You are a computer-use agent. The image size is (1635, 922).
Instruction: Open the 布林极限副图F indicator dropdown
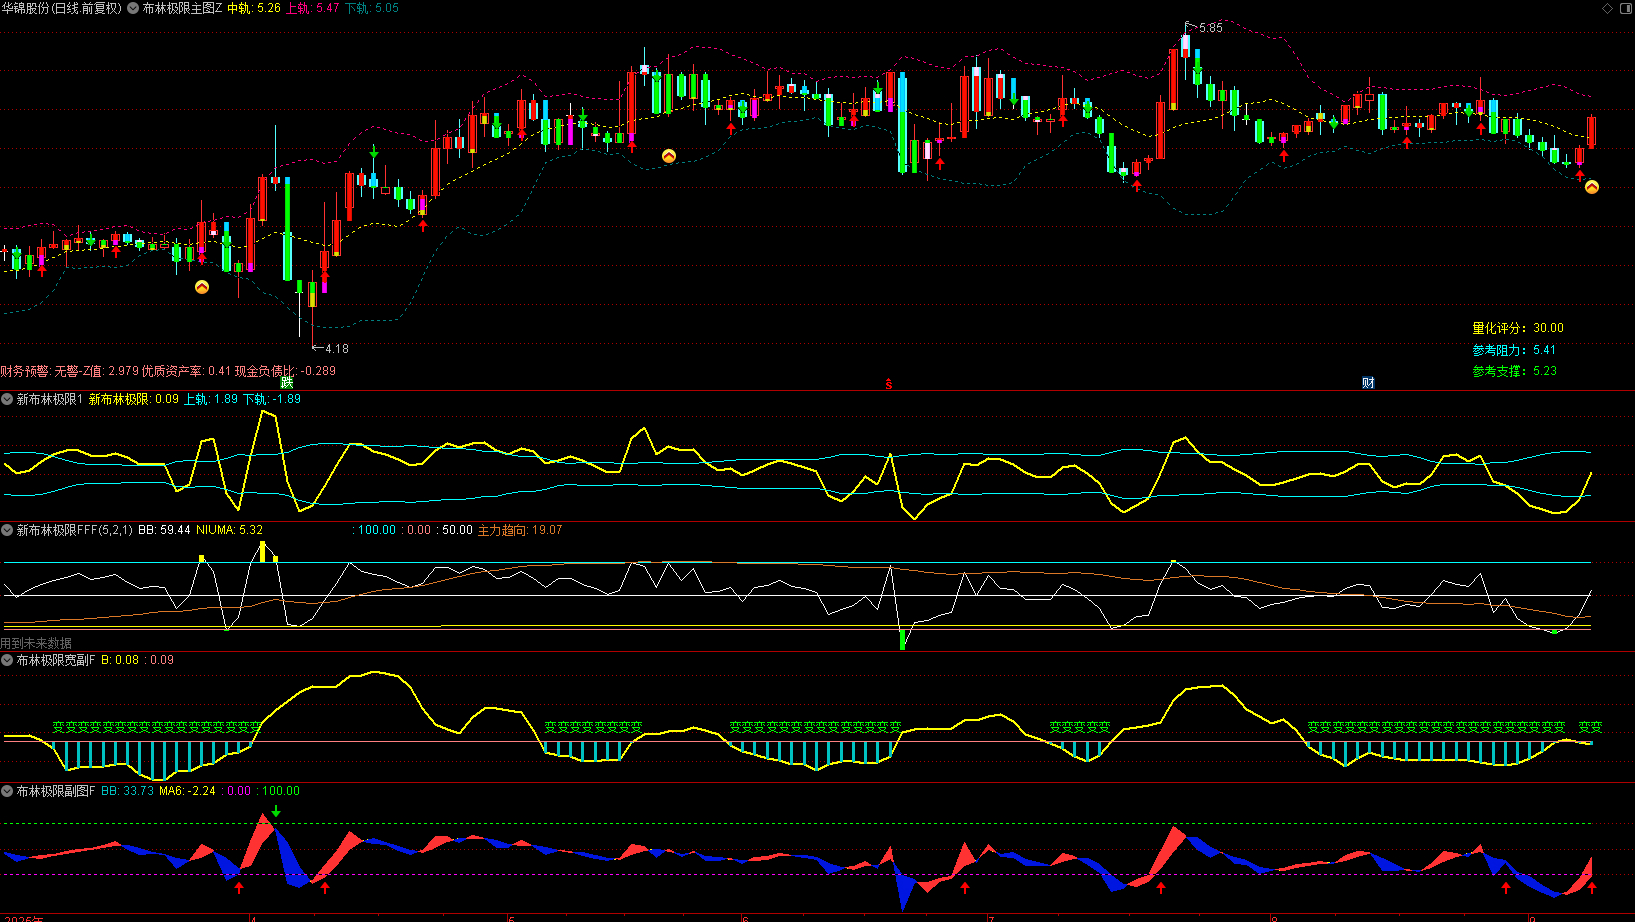7,791
